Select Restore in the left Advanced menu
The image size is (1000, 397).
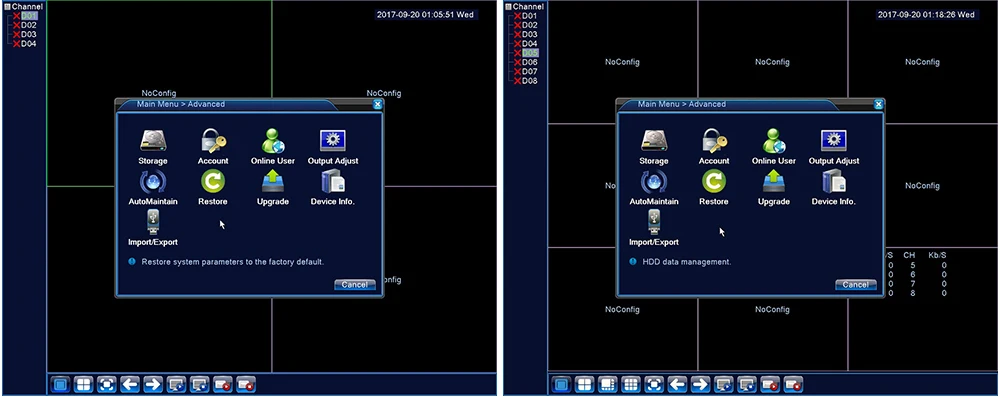click(213, 188)
